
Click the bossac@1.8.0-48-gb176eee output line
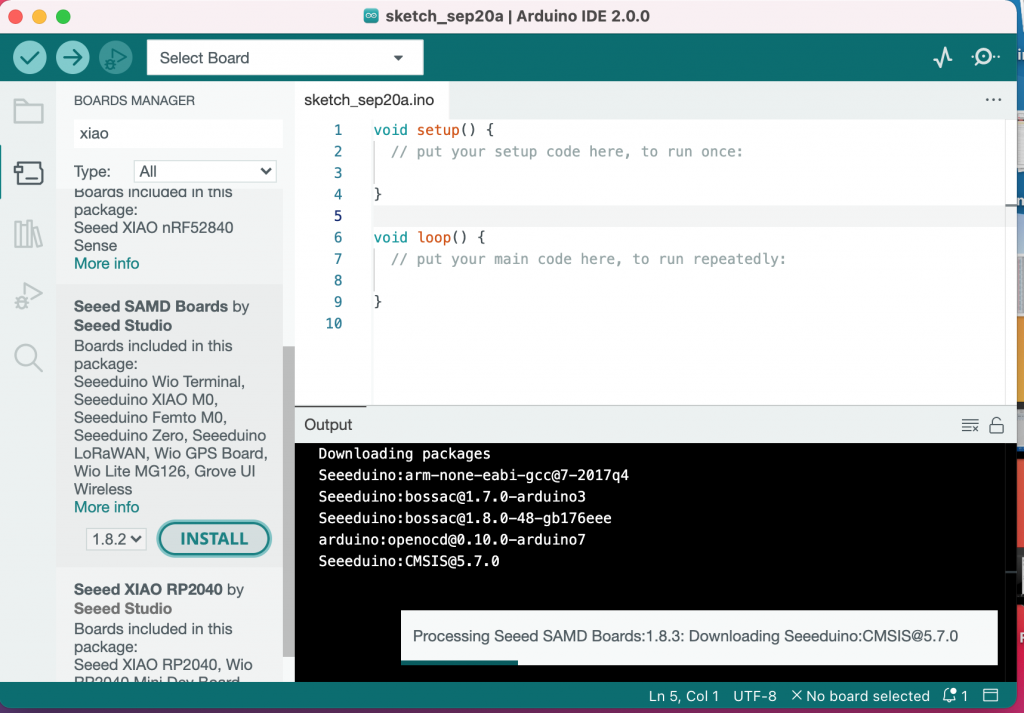465,518
